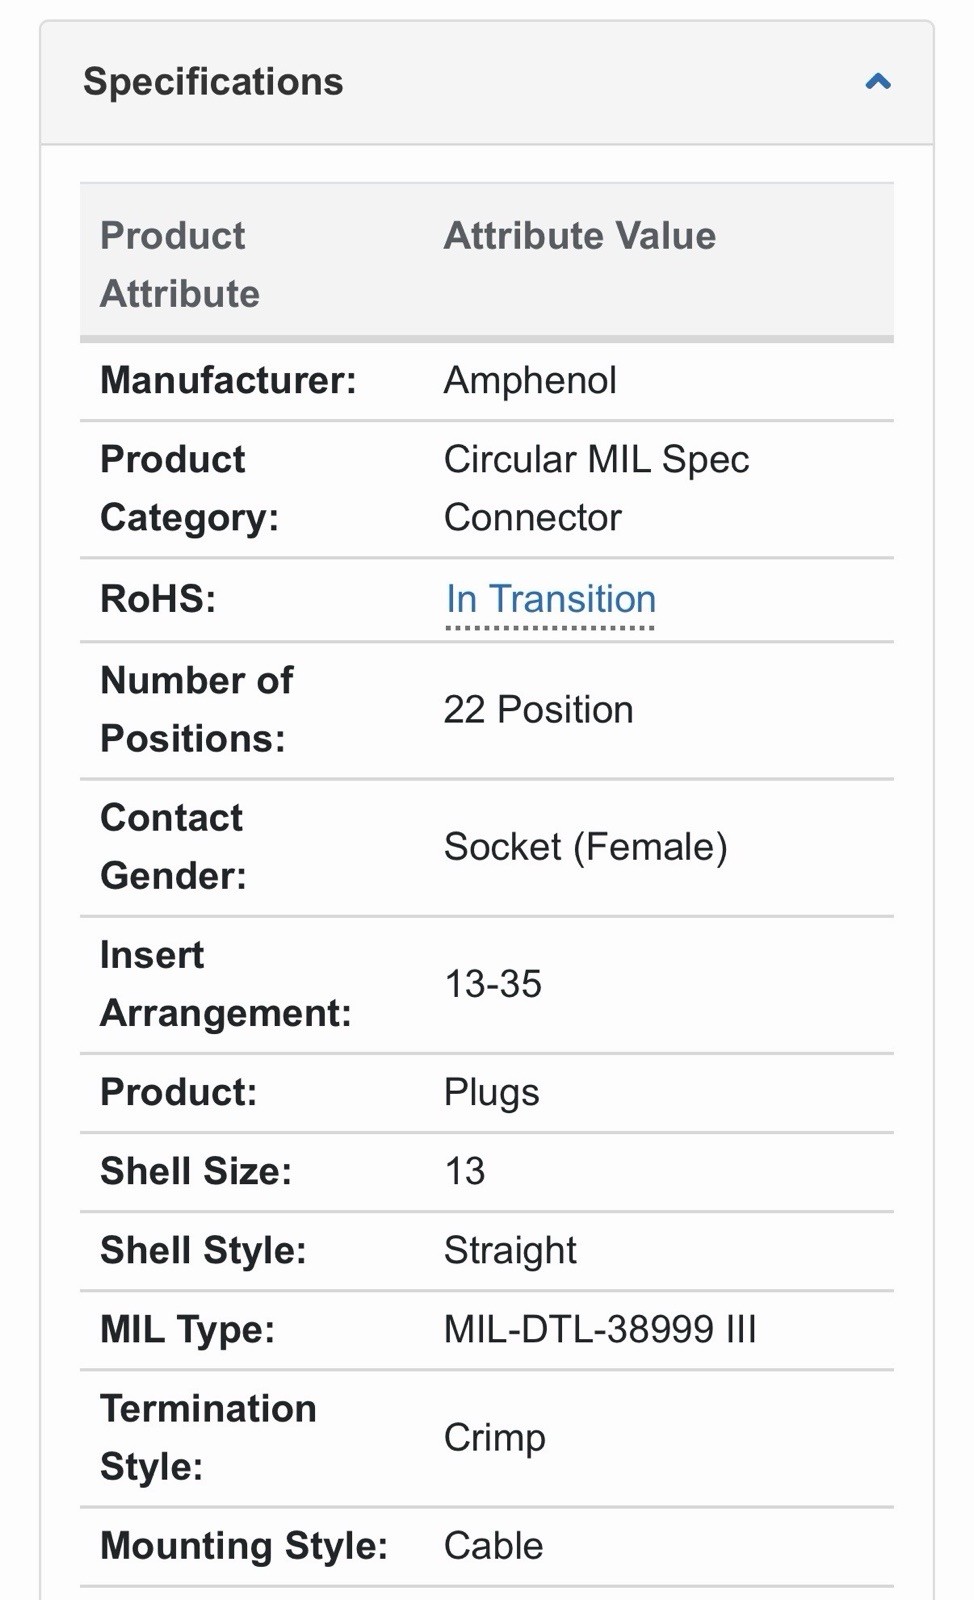
Task: Click the MIL Type attribute label
Action: coord(187,1330)
